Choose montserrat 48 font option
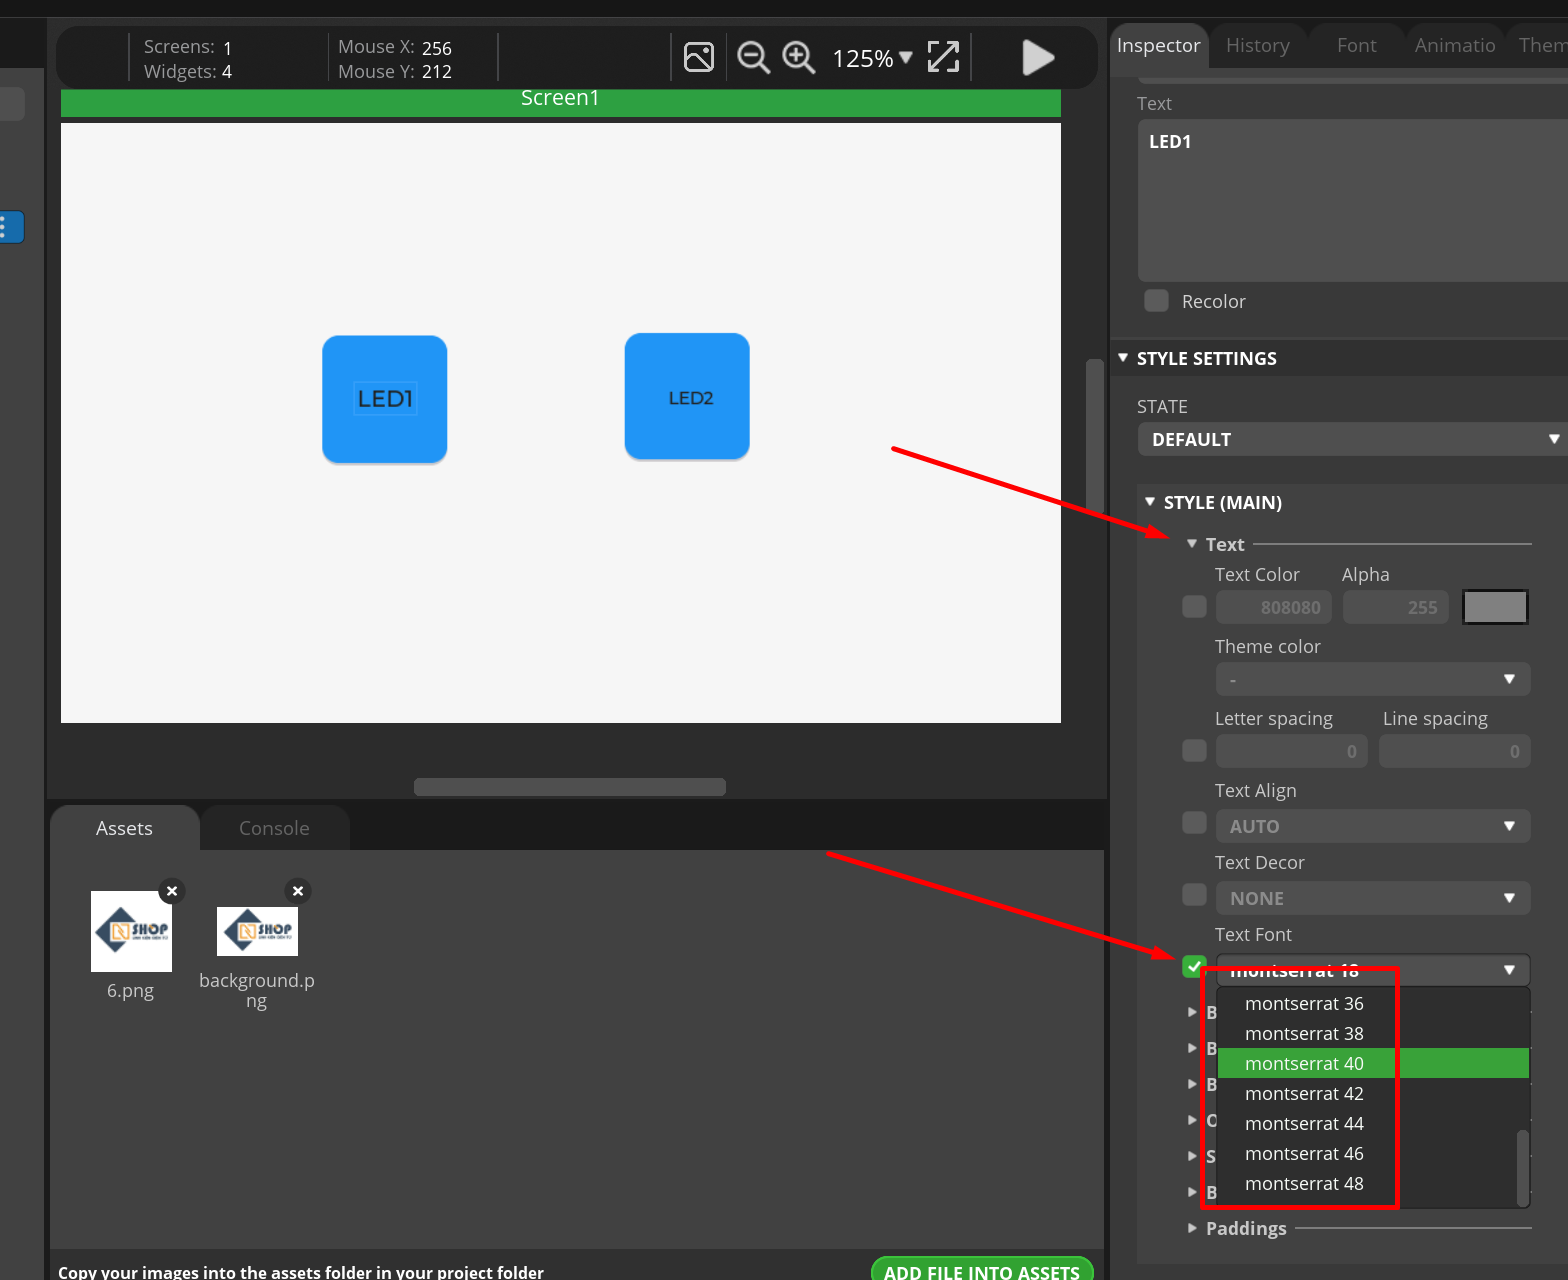This screenshot has width=1568, height=1280. click(x=1373, y=1183)
